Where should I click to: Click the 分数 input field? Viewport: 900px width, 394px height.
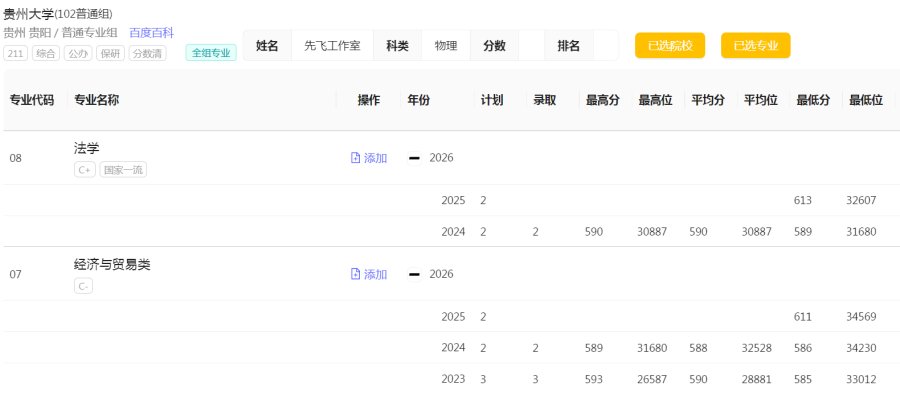tap(531, 46)
